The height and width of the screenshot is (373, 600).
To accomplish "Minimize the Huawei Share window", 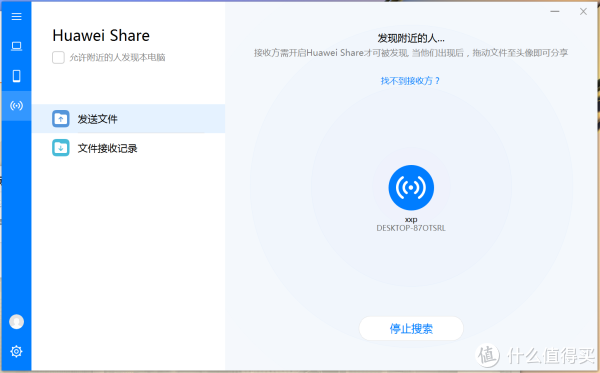I will [555, 11].
